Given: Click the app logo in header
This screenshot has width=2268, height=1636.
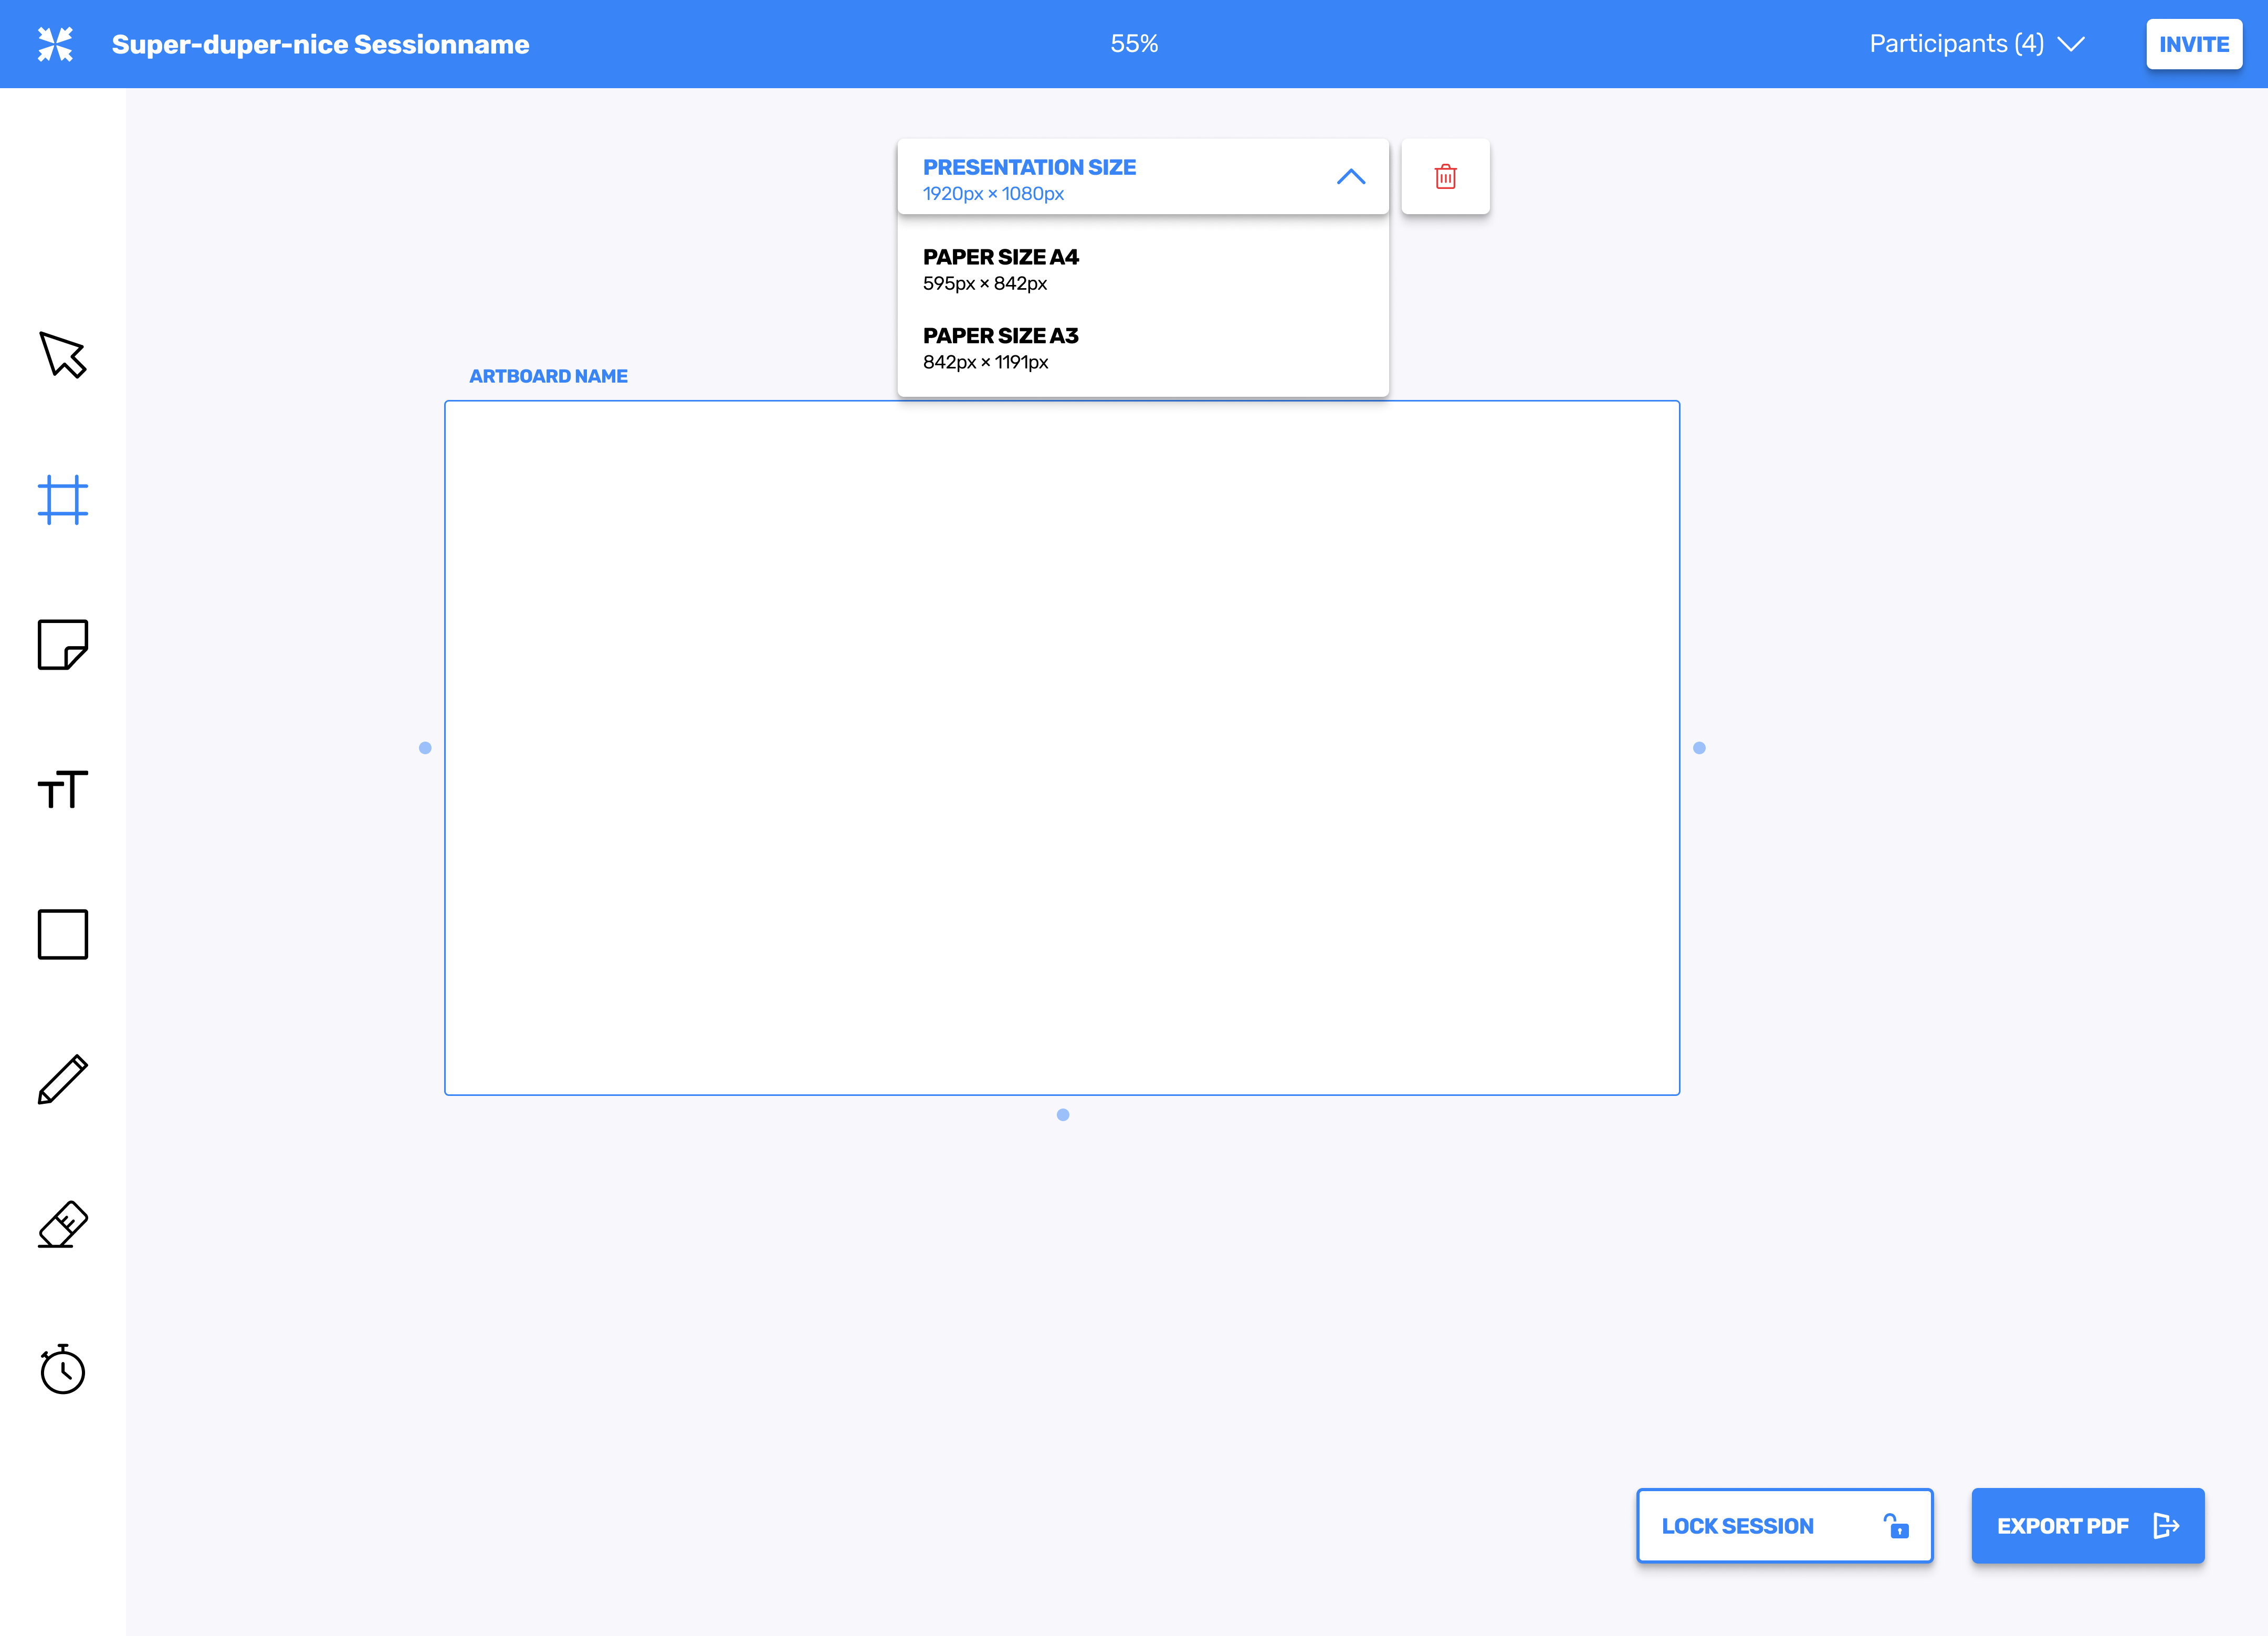Looking at the screenshot, I should click(55, 44).
